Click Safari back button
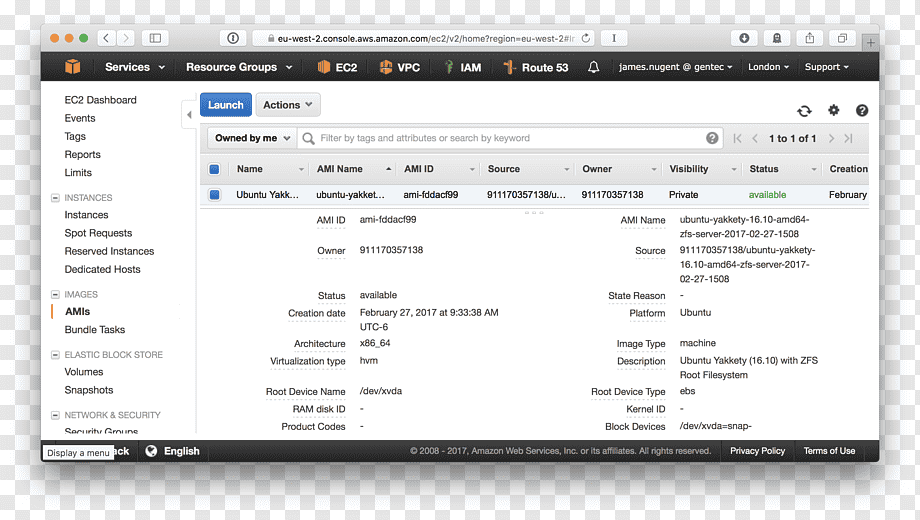The image size is (920, 520). pos(106,38)
